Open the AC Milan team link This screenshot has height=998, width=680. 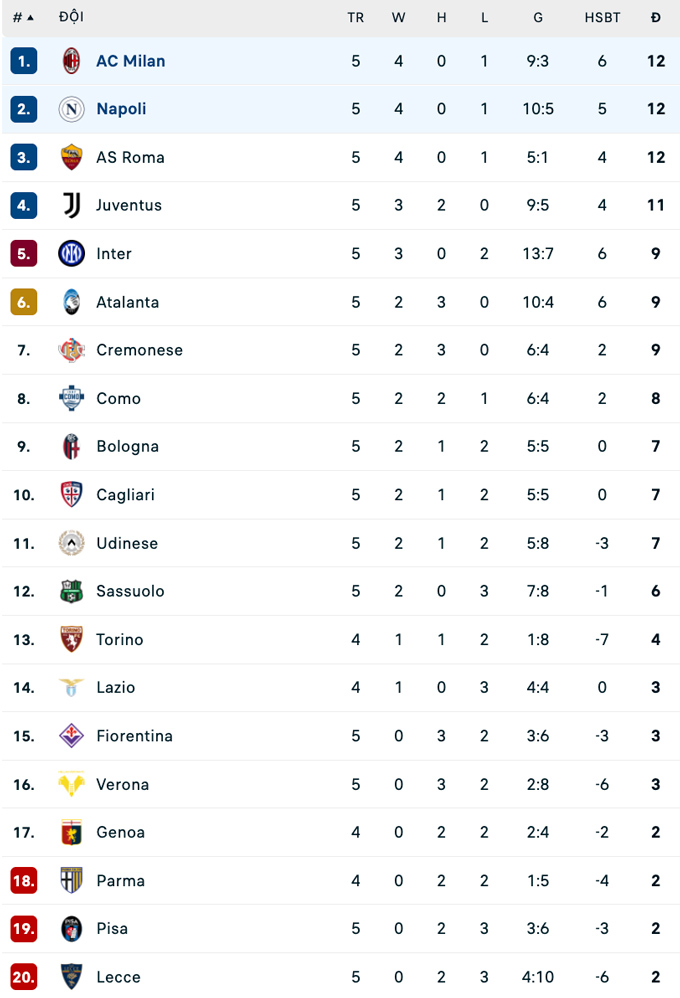pyautogui.click(x=130, y=61)
